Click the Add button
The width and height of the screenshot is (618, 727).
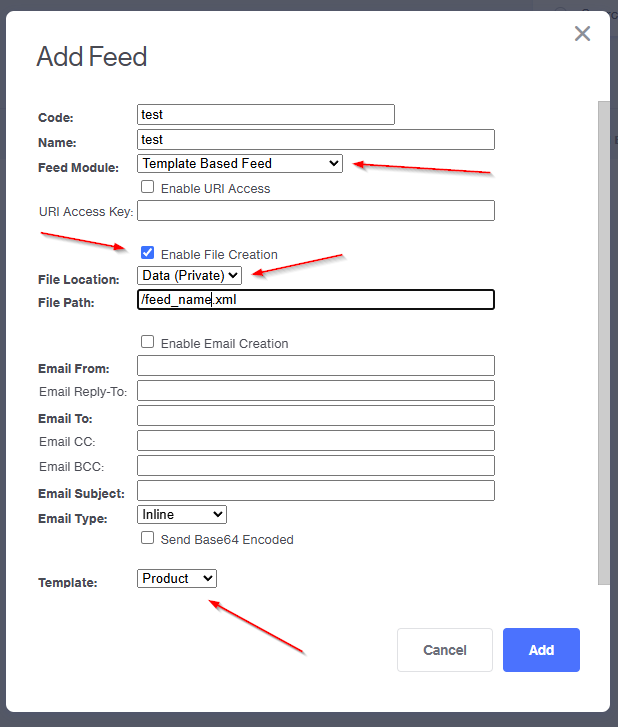point(541,650)
